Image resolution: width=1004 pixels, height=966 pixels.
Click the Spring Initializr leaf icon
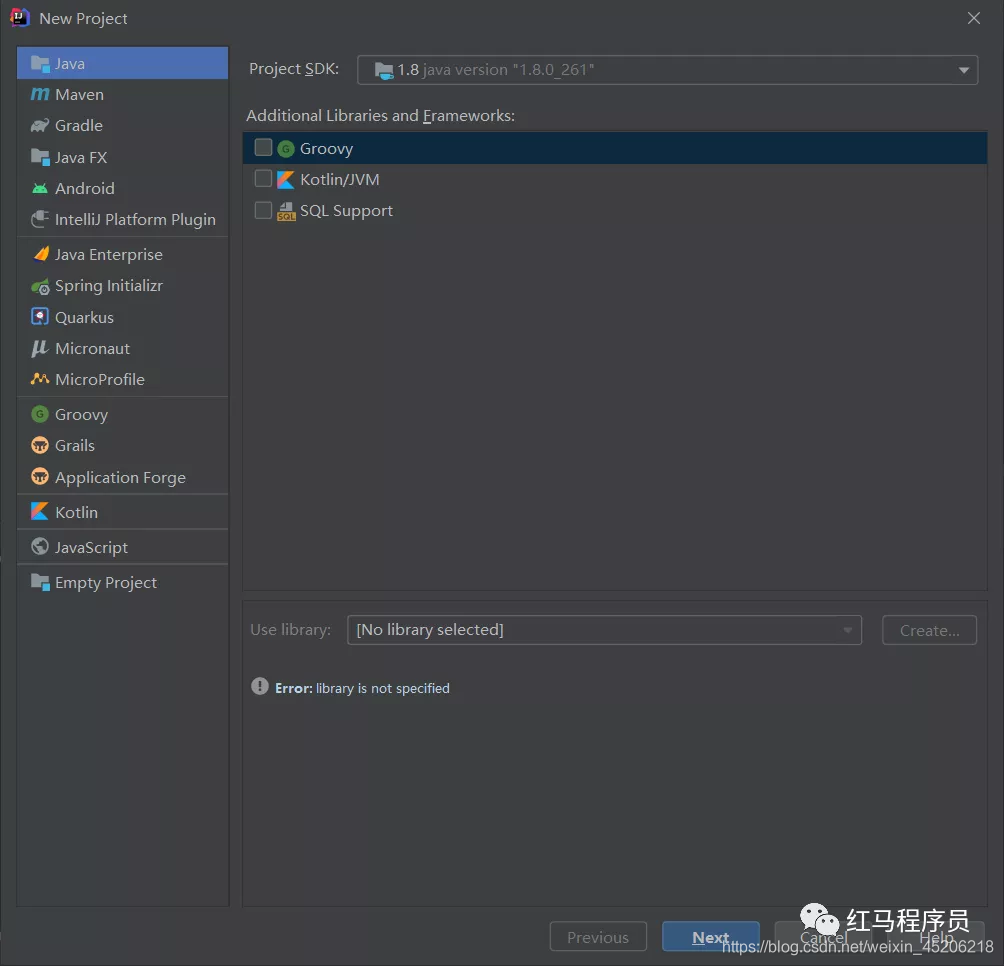[40, 286]
